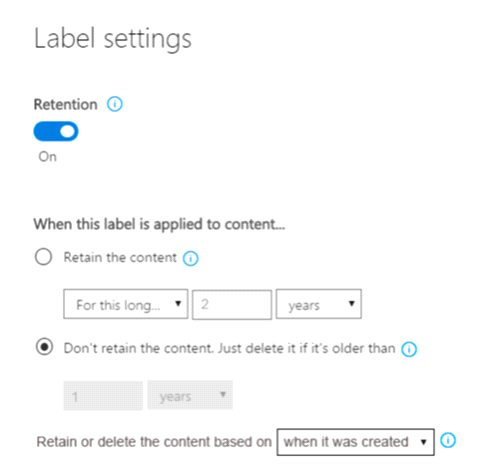504x464 pixels.
Task: Click the Label settings heading
Action: 113,39
